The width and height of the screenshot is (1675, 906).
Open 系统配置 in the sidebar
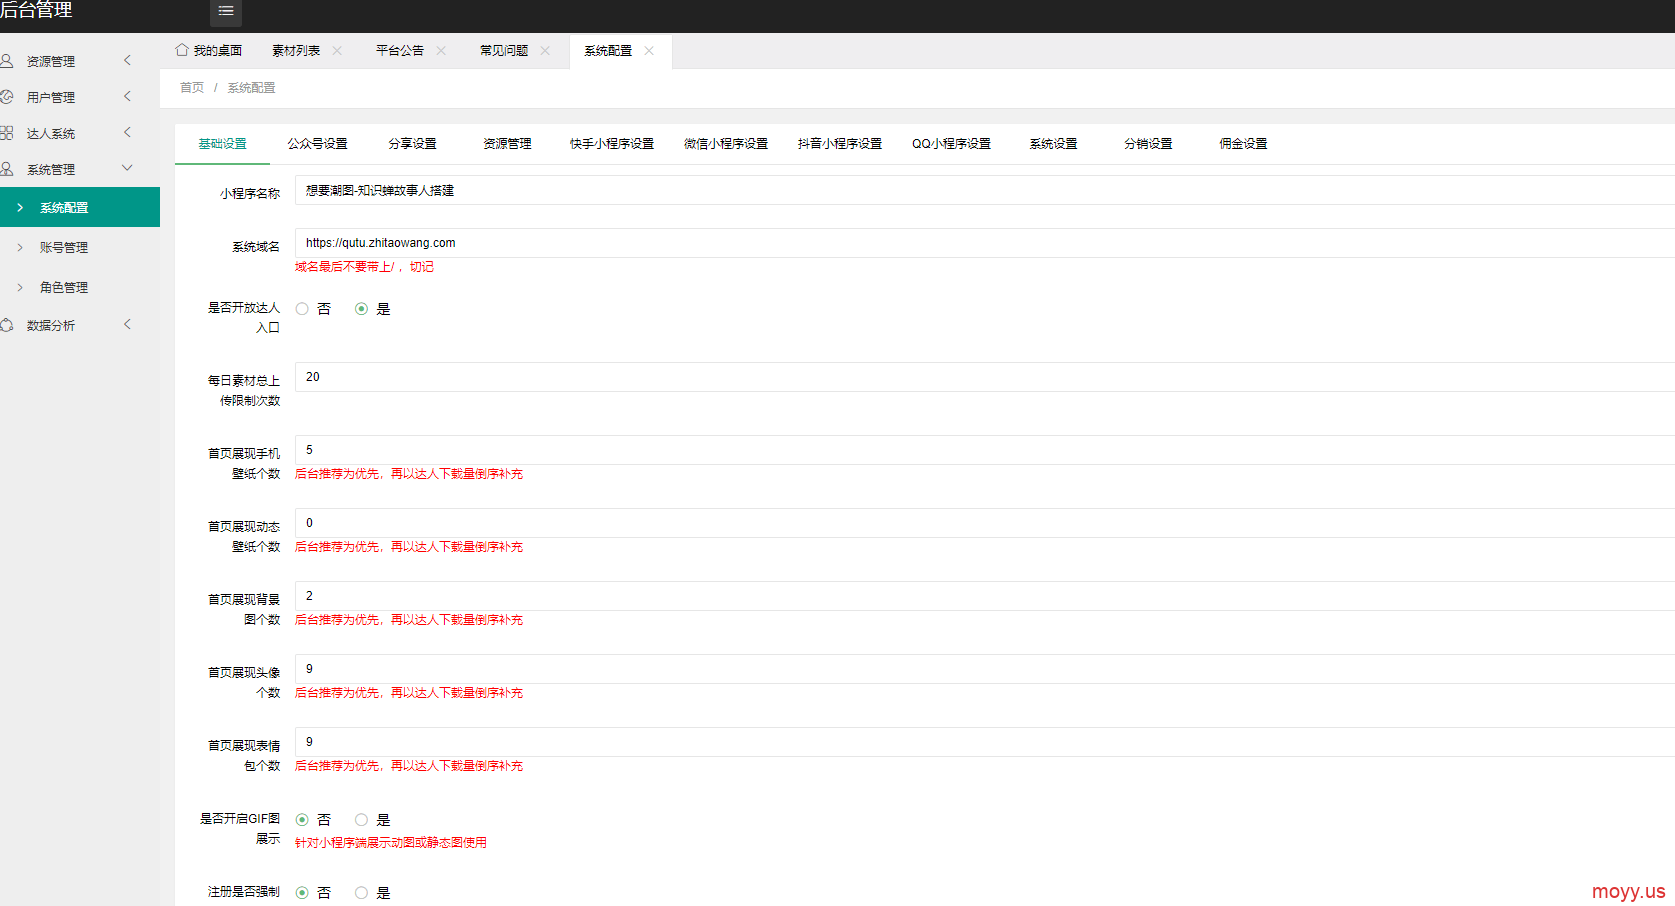click(80, 207)
